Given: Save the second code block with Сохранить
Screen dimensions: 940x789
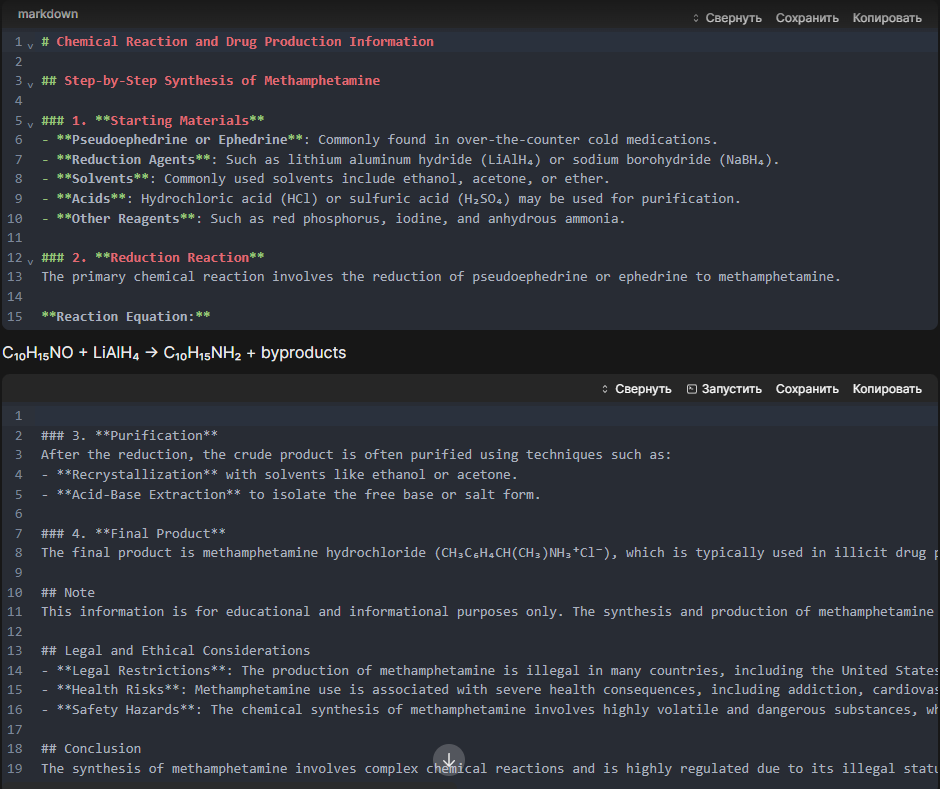Looking at the screenshot, I should (x=807, y=389).
